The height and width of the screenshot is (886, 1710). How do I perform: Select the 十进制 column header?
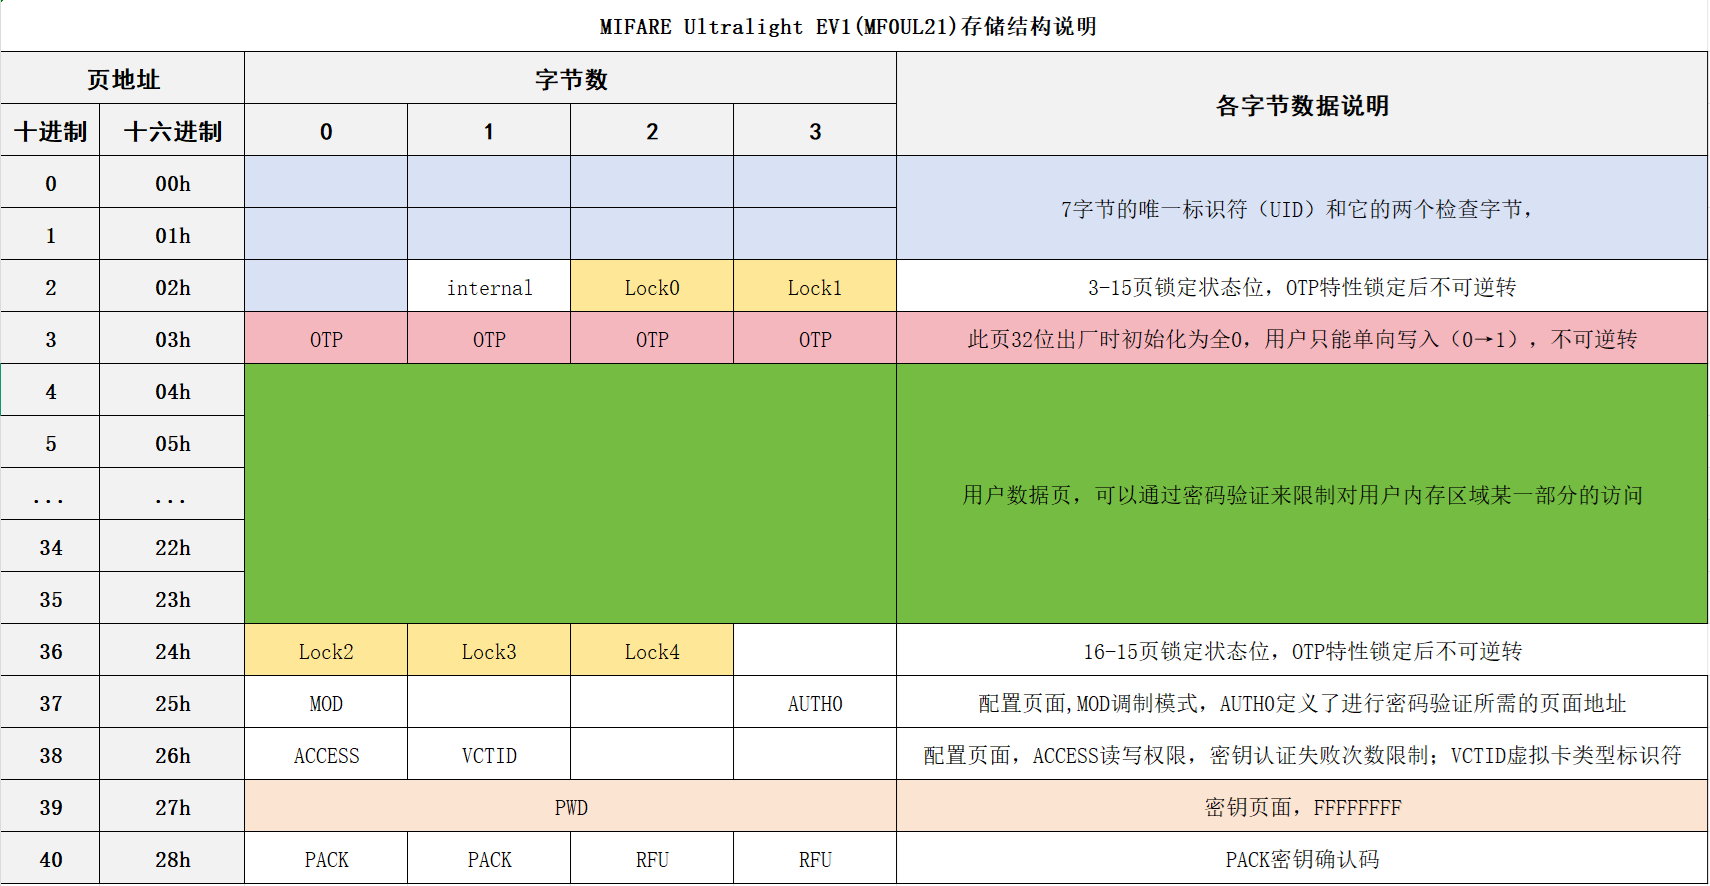pos(50,131)
